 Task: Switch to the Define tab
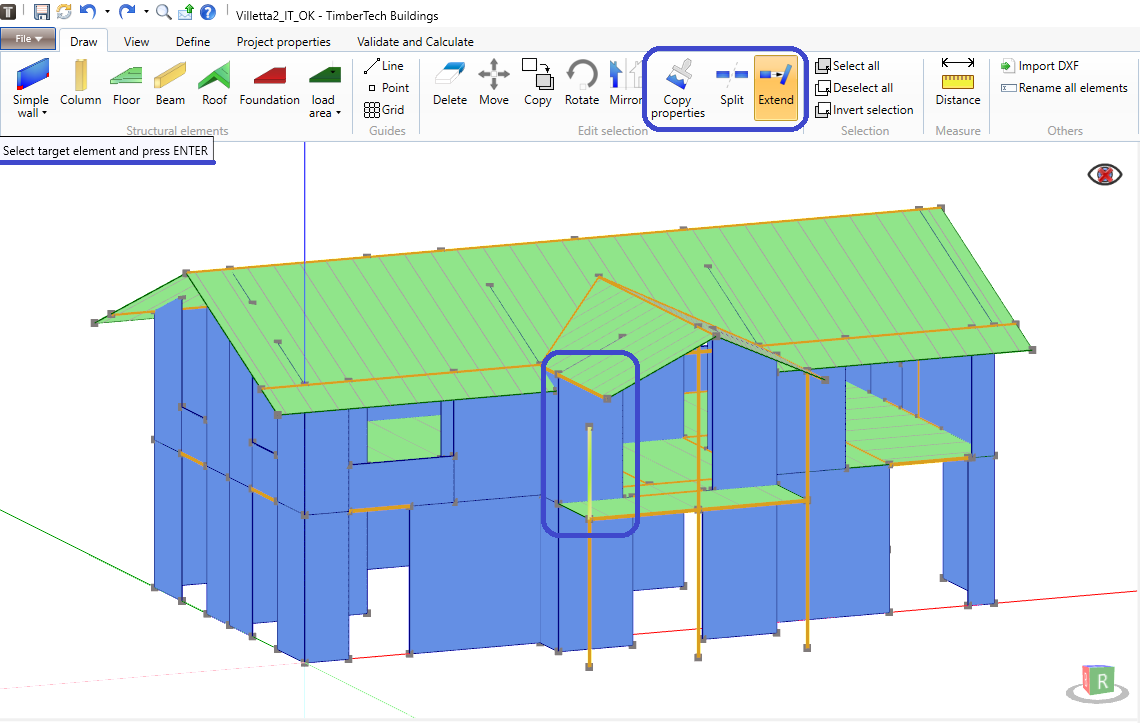click(x=193, y=42)
